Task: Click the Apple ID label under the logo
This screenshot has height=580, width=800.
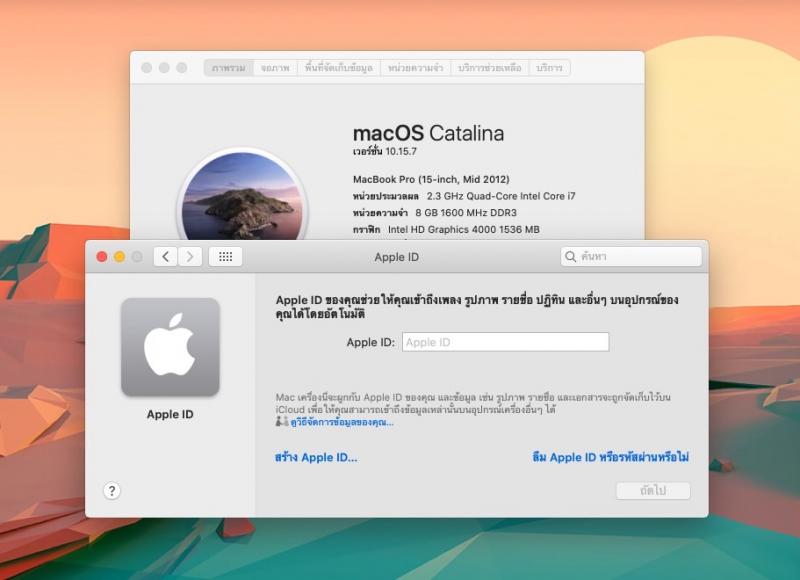Action: click(170, 414)
